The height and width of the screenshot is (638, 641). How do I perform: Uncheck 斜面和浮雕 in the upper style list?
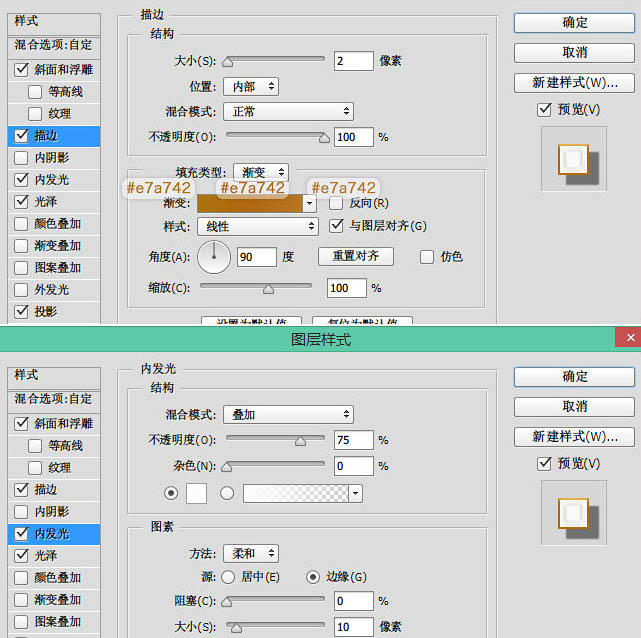[21, 69]
